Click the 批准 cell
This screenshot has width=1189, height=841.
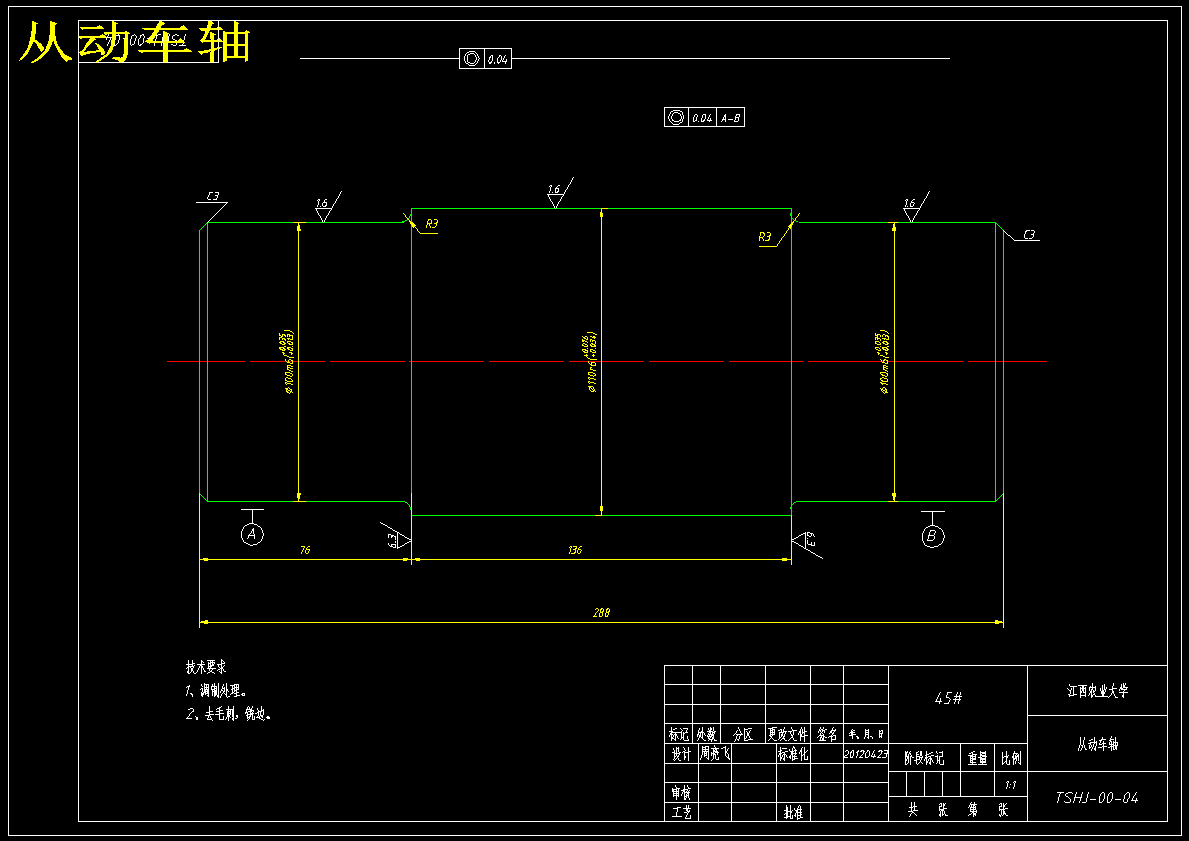[793, 812]
